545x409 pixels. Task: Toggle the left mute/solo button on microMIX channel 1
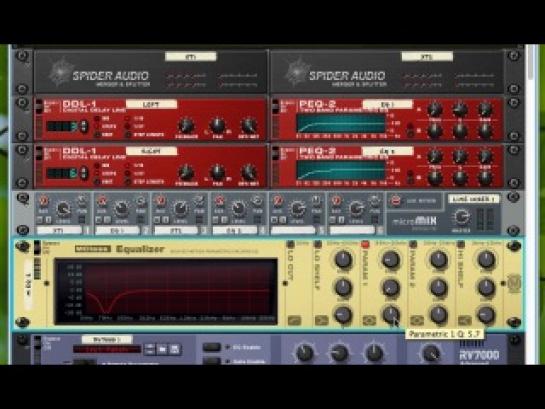coord(40,220)
